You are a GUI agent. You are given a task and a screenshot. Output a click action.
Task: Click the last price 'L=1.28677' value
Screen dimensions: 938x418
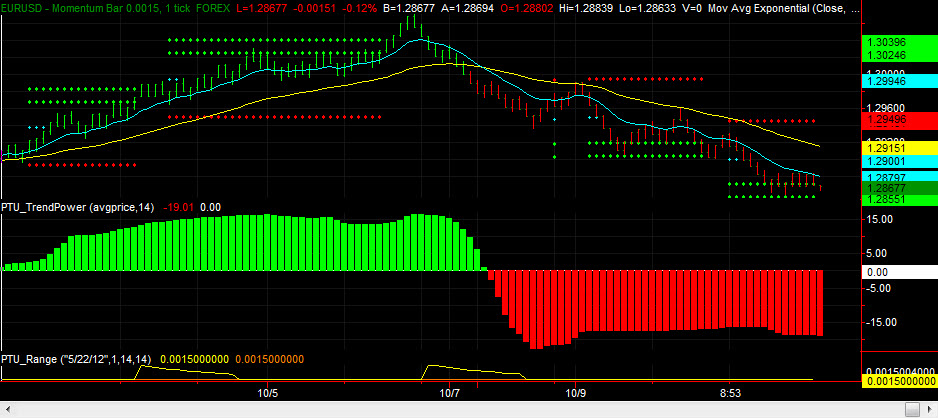(x=260, y=9)
